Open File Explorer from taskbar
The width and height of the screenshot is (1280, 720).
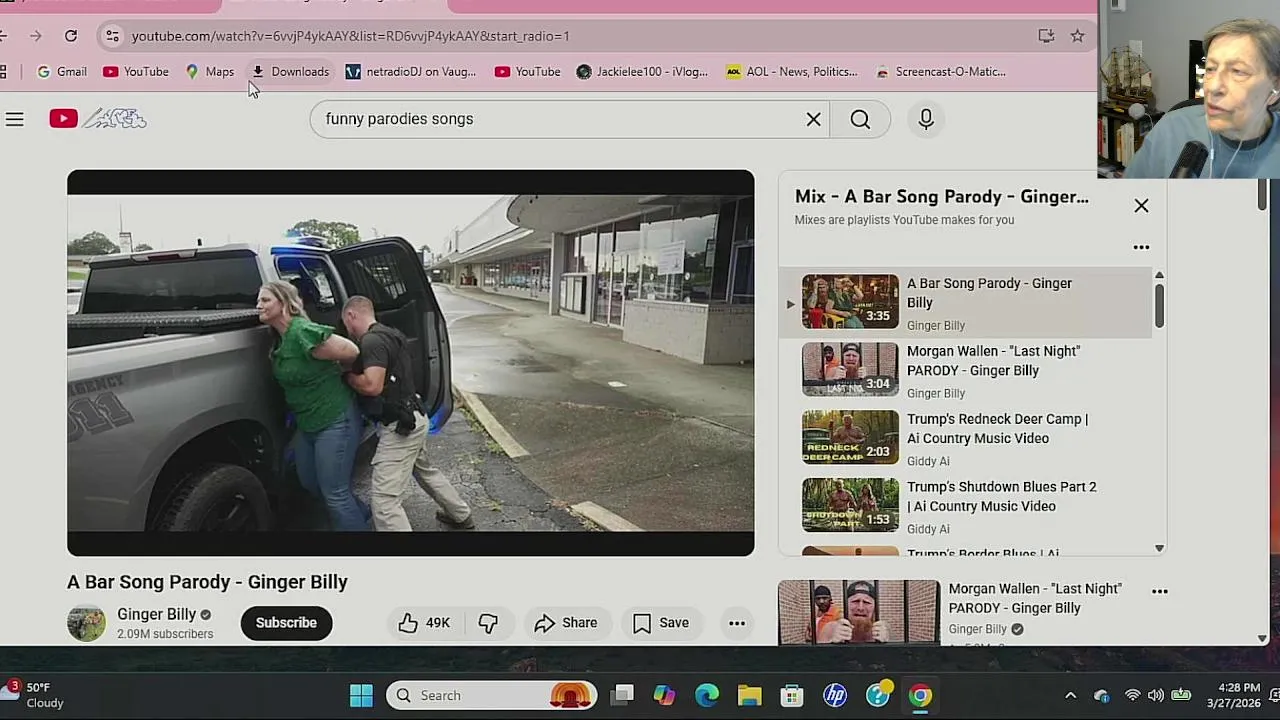(750, 695)
